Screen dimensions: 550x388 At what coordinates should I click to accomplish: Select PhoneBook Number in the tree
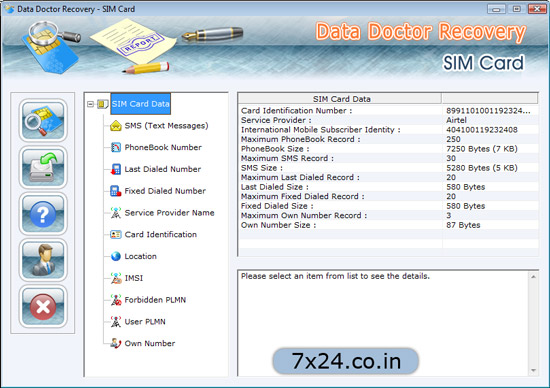point(163,147)
